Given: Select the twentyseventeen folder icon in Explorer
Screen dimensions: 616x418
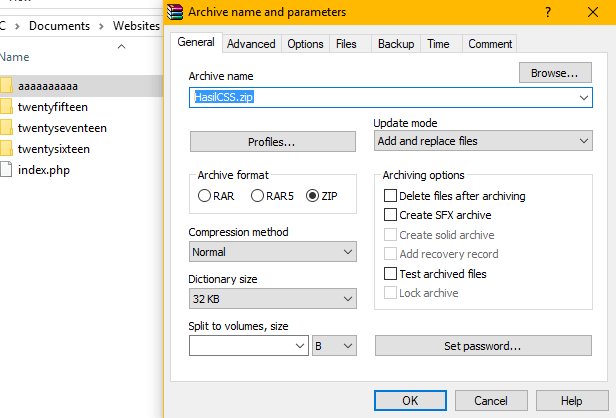Looking at the screenshot, I should coord(6,127).
